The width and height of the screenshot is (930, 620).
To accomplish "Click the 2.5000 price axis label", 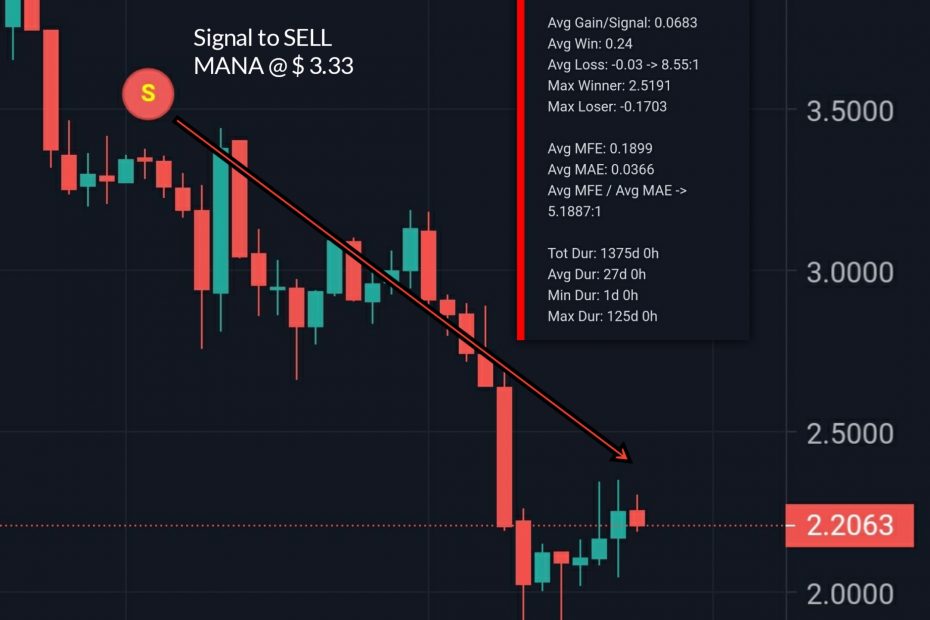I will click(849, 434).
